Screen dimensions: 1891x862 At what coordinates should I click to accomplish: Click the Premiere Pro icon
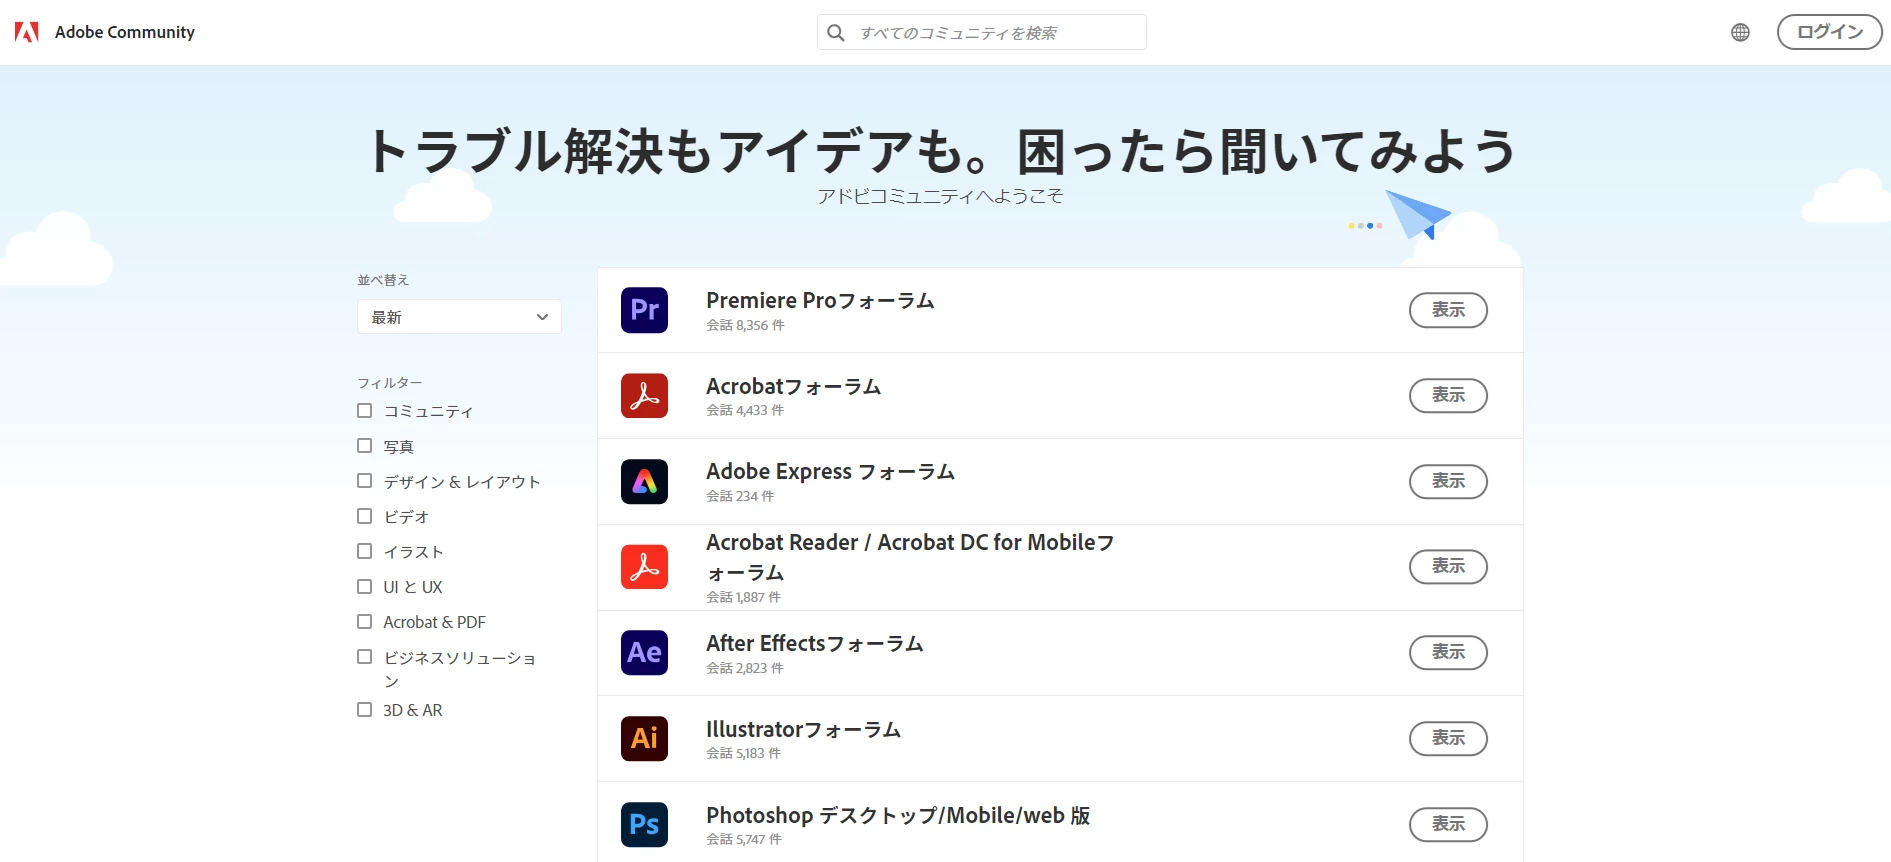click(644, 310)
